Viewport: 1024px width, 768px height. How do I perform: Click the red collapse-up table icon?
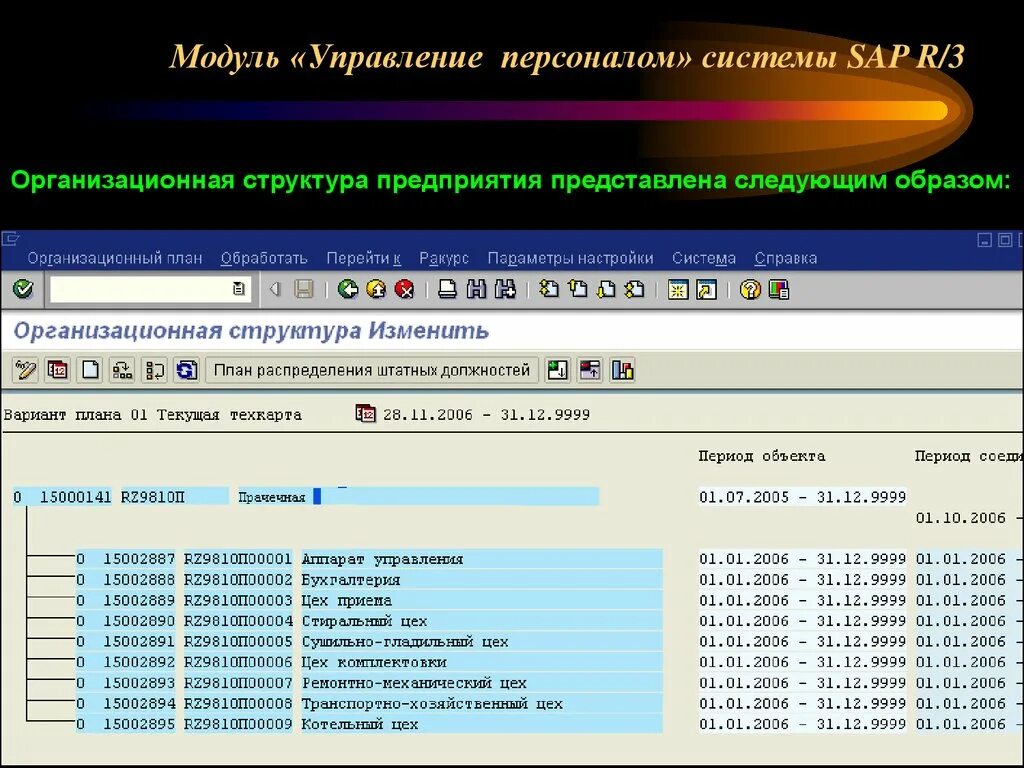pos(590,370)
